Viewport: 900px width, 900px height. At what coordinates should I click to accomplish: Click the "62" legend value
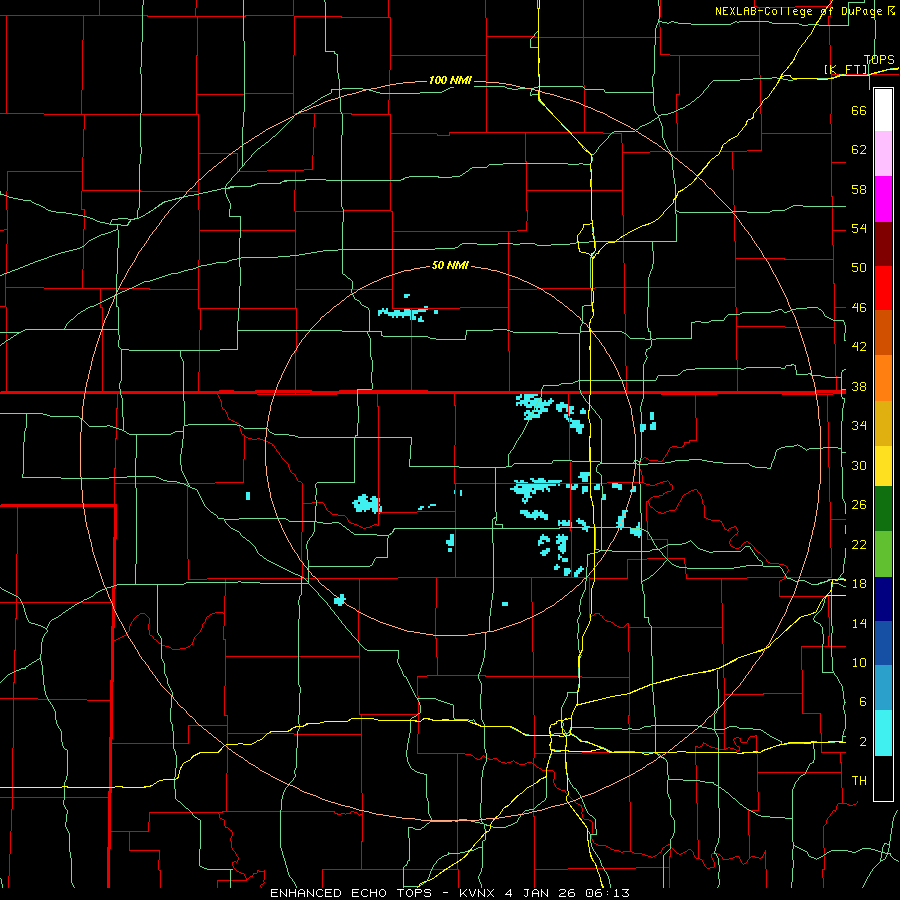859,150
